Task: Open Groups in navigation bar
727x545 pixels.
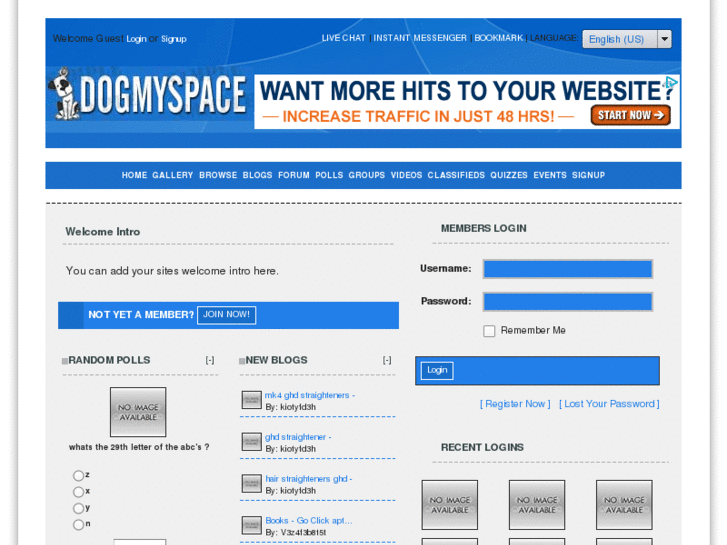Action: [x=367, y=175]
